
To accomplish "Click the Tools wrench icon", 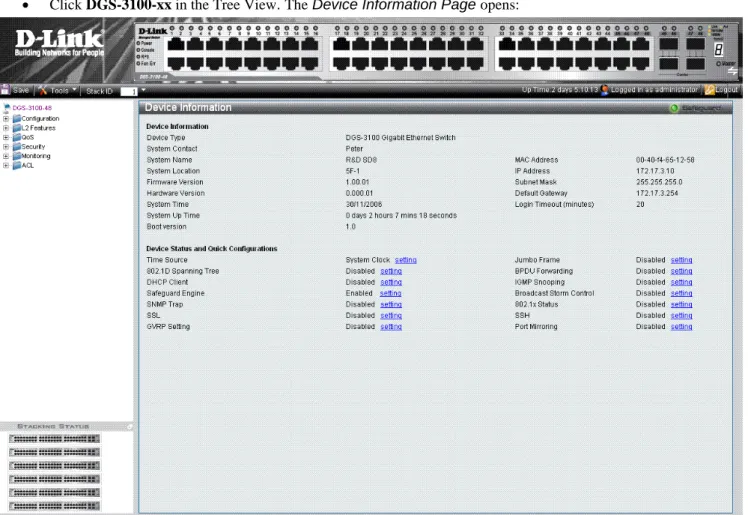I will click(43, 90).
